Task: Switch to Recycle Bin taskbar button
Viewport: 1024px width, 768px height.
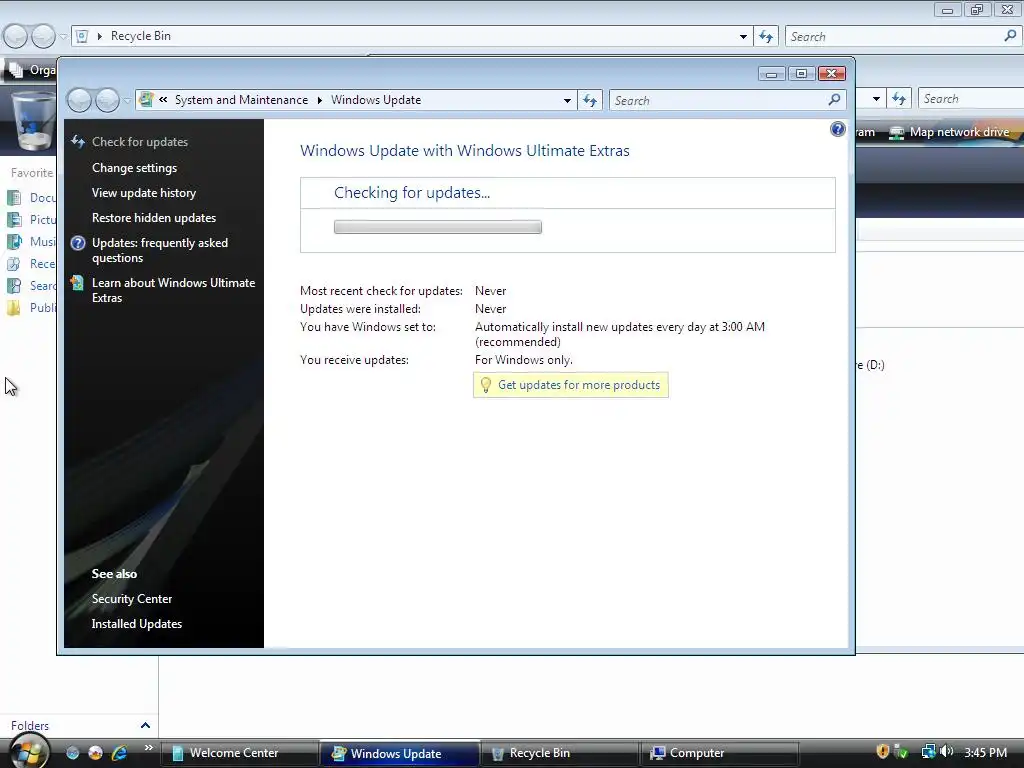Action: click(x=560, y=753)
